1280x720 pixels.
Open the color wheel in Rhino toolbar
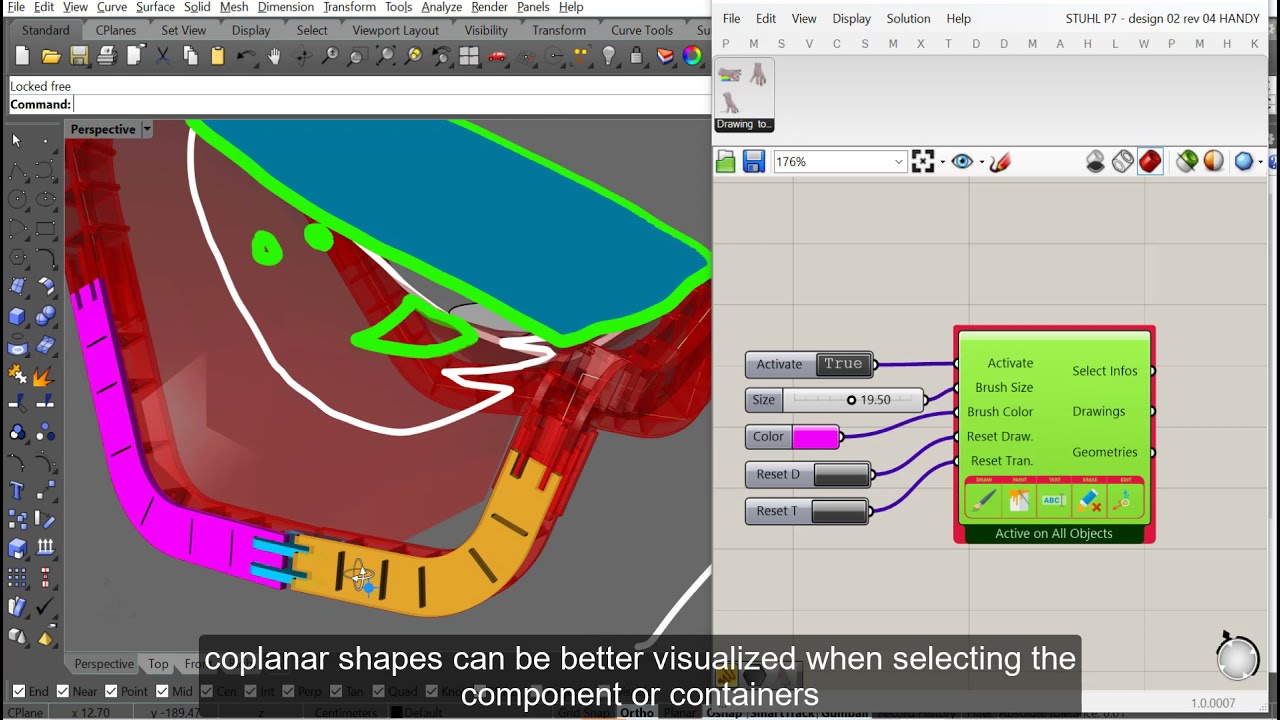pos(692,56)
